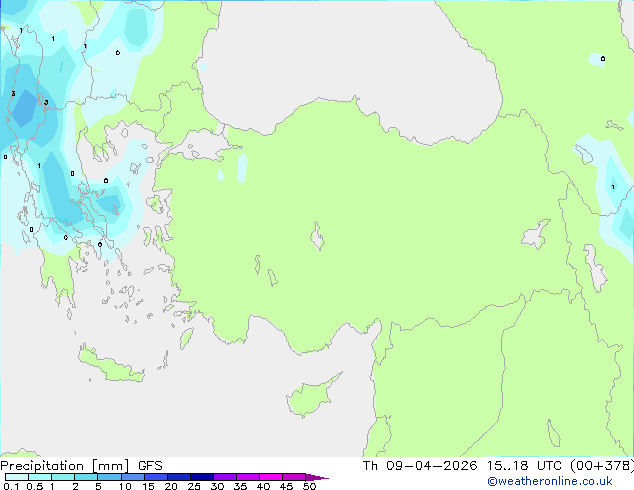
Task: Click the '35' legend label
Action: (240, 486)
